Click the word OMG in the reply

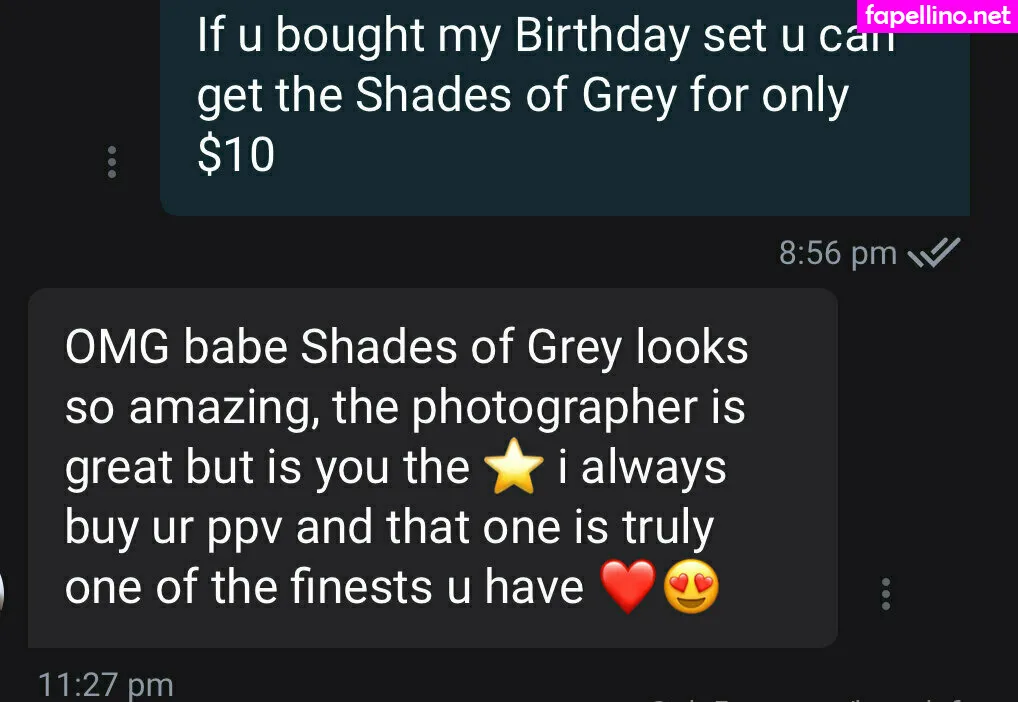click(117, 347)
